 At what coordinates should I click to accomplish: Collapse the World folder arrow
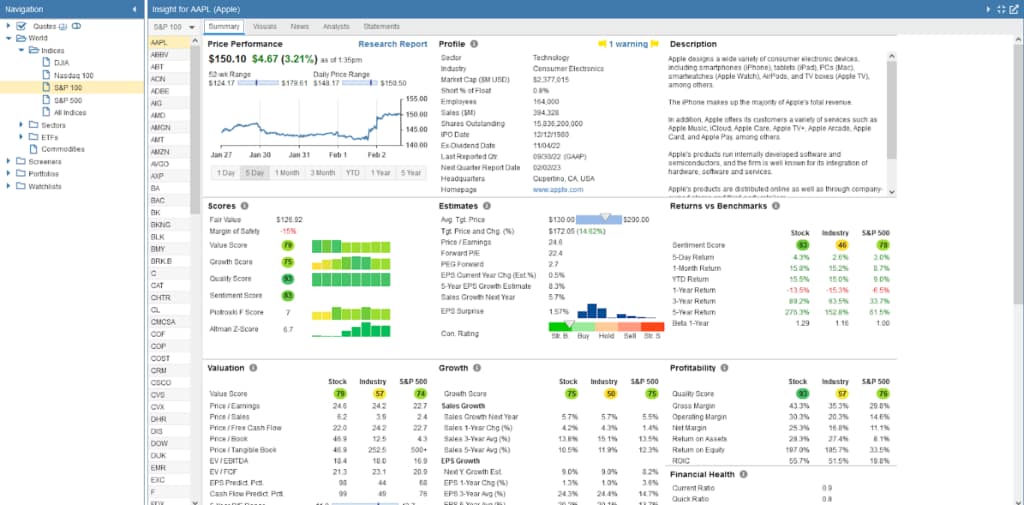tap(8, 39)
